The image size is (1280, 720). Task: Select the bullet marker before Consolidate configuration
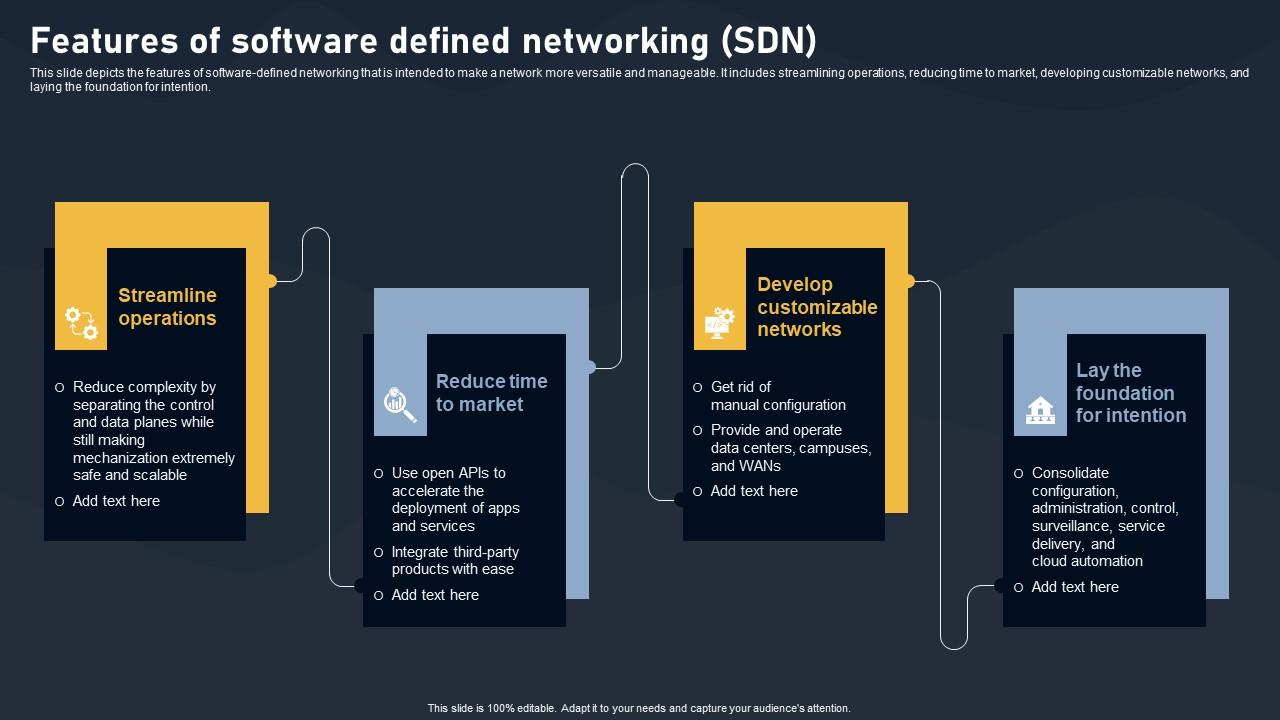(1018, 474)
